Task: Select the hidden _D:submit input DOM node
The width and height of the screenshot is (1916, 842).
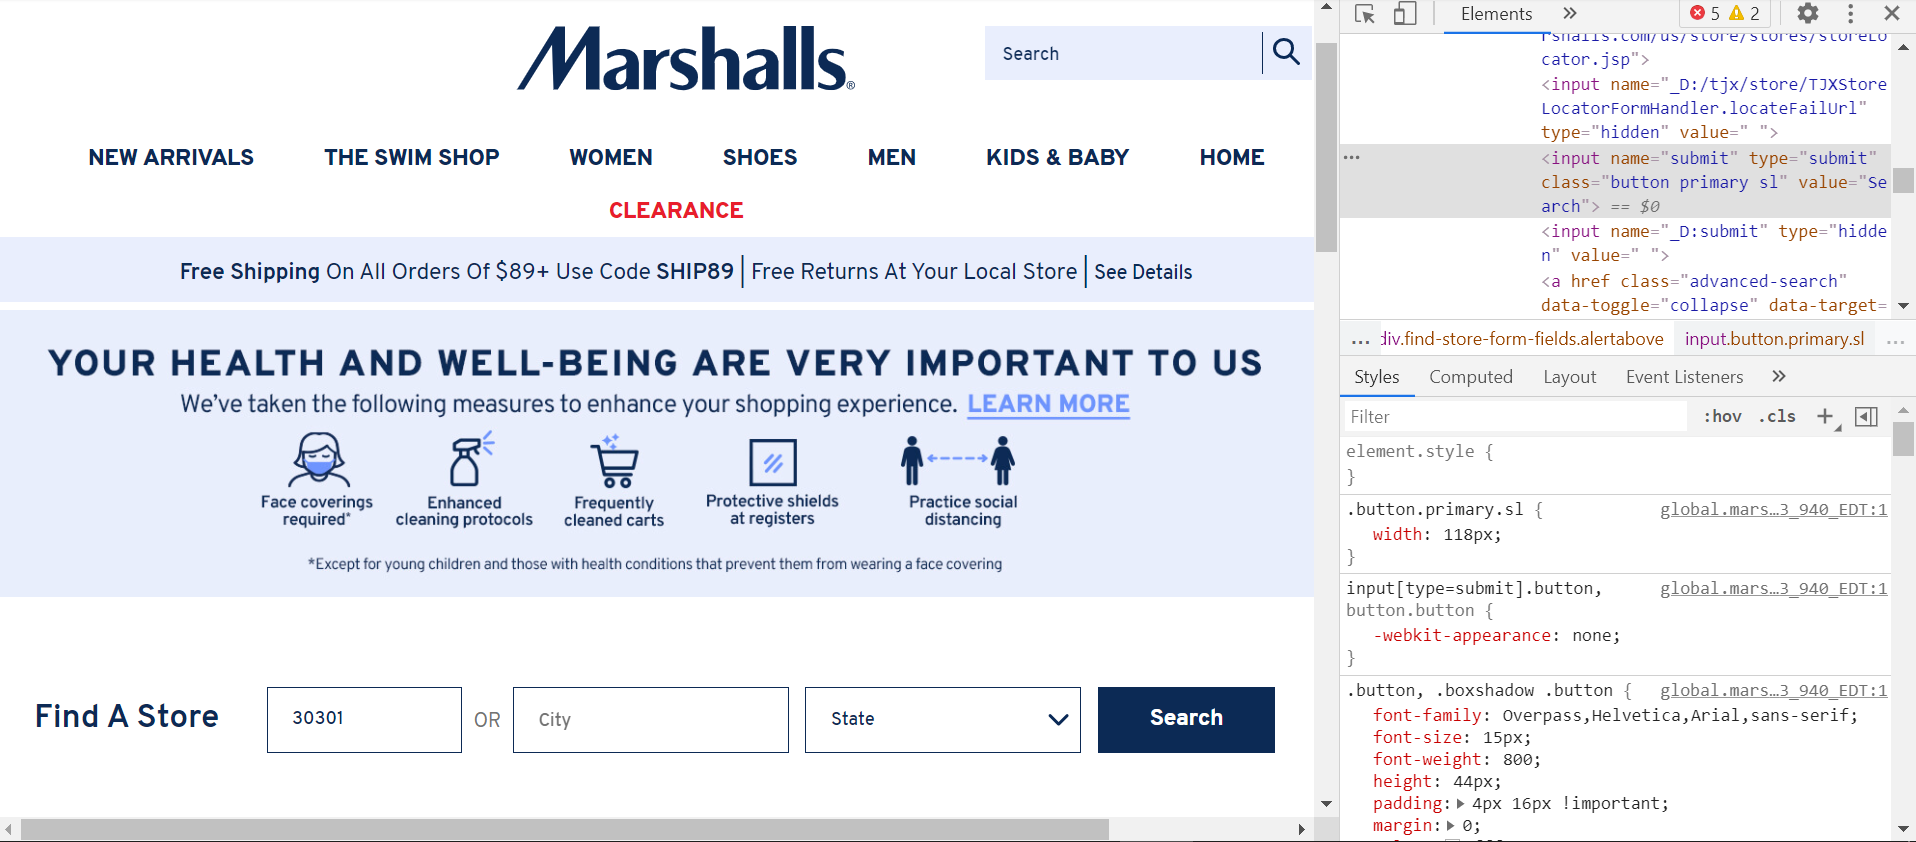Action: pos(1714,243)
